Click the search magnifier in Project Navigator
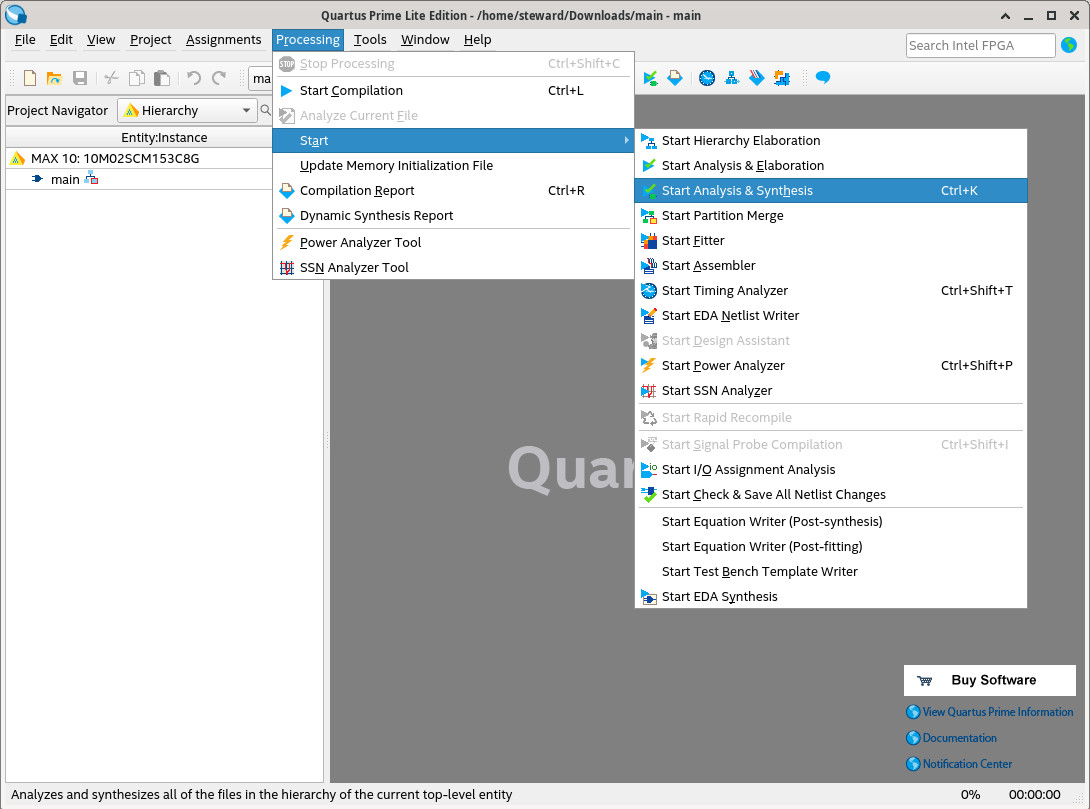 (266, 110)
